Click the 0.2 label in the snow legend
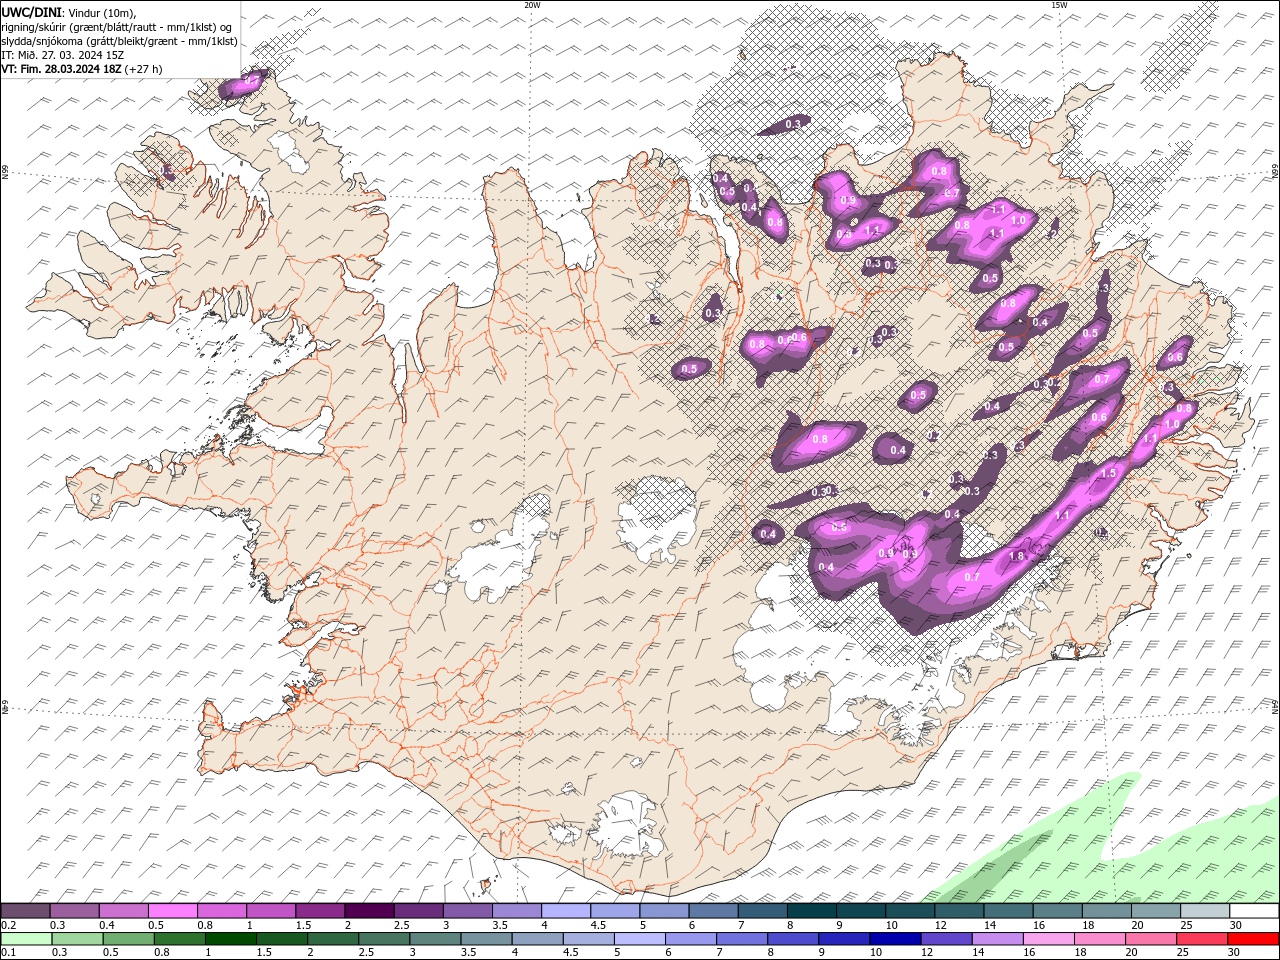Screen dimensions: 1280x960 click(8, 925)
